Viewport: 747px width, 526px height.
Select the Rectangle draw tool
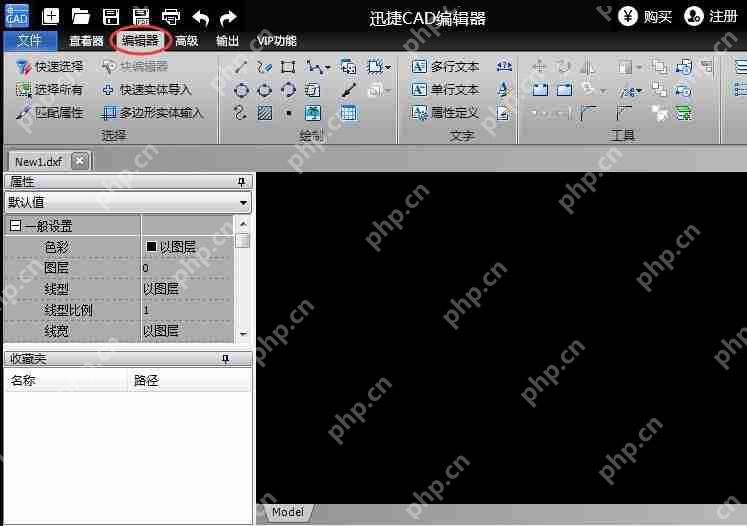288,67
